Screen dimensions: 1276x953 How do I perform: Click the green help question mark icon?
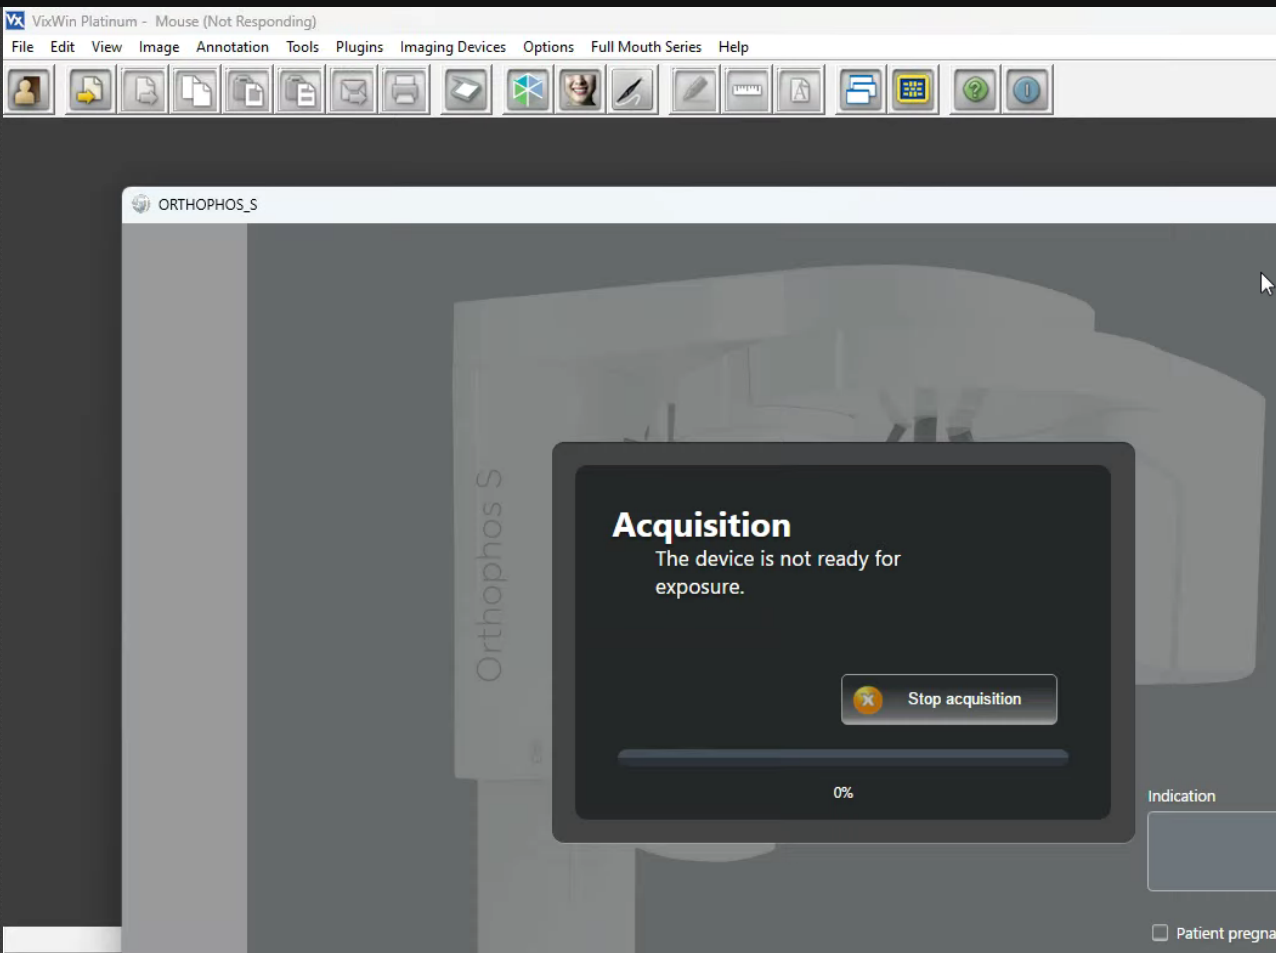pos(975,91)
